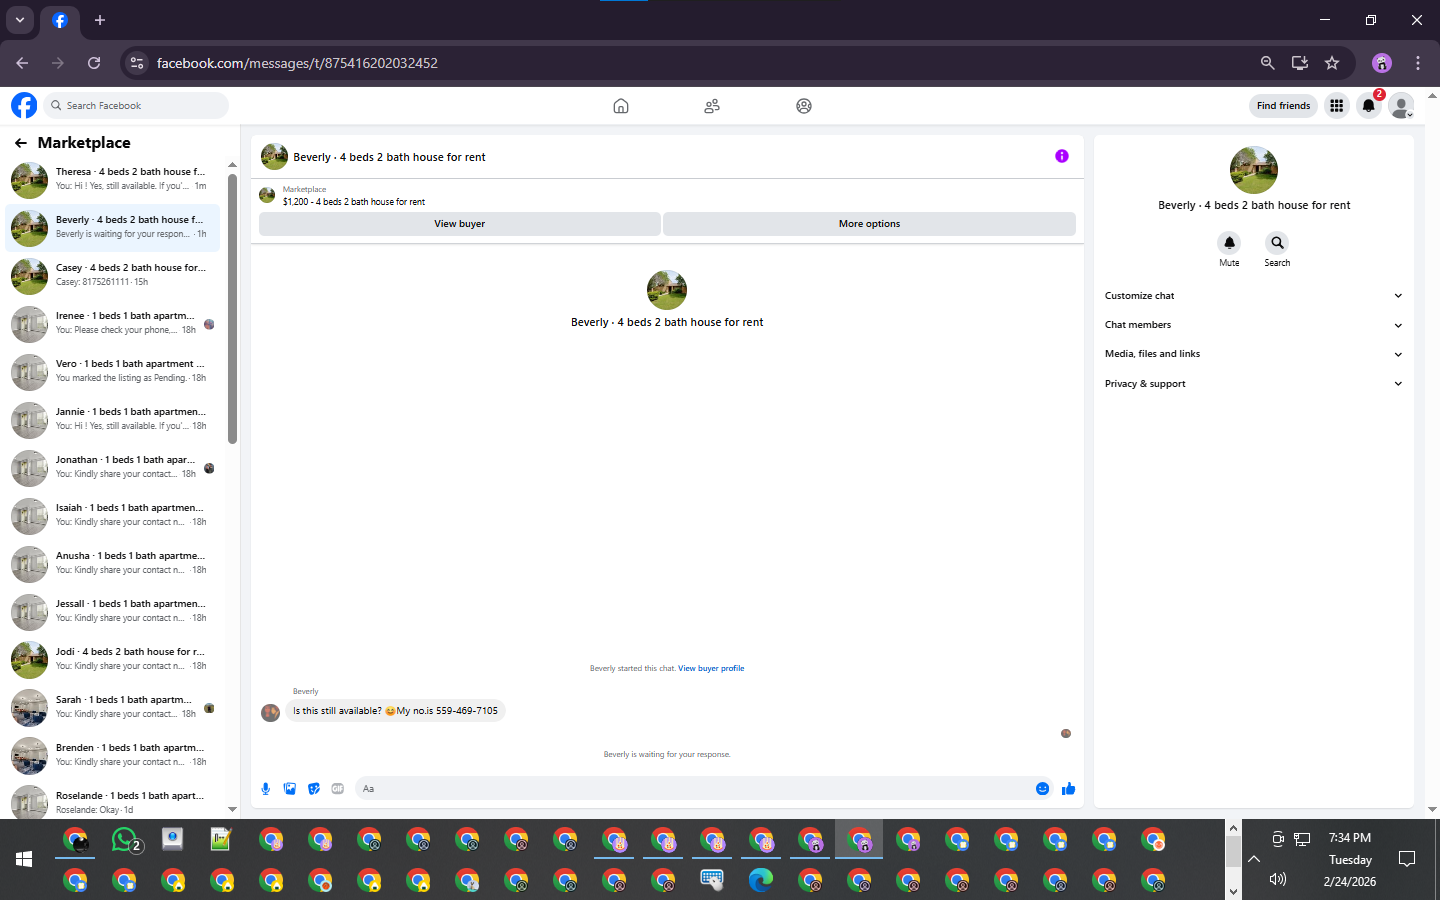The image size is (1440, 900).
Task: Open the Facebook Home icon
Action: click(621, 106)
